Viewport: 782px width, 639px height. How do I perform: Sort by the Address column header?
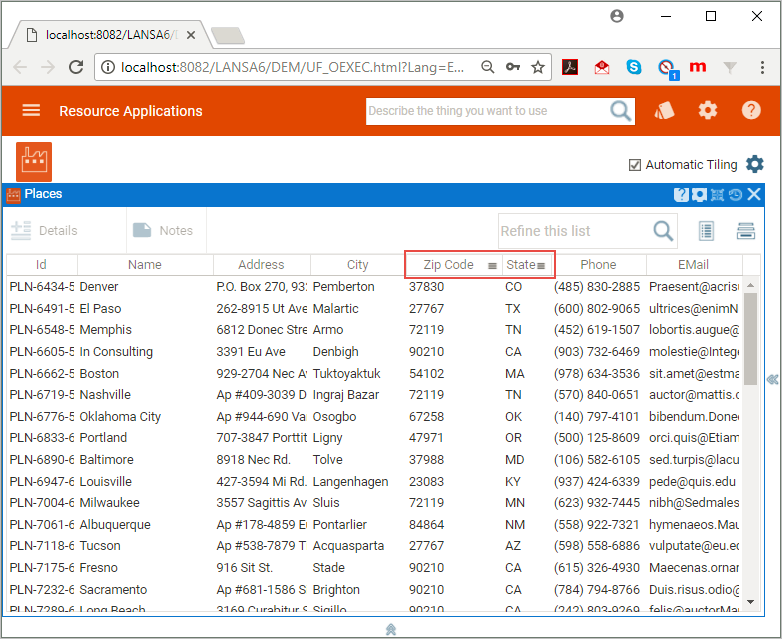[261, 264]
